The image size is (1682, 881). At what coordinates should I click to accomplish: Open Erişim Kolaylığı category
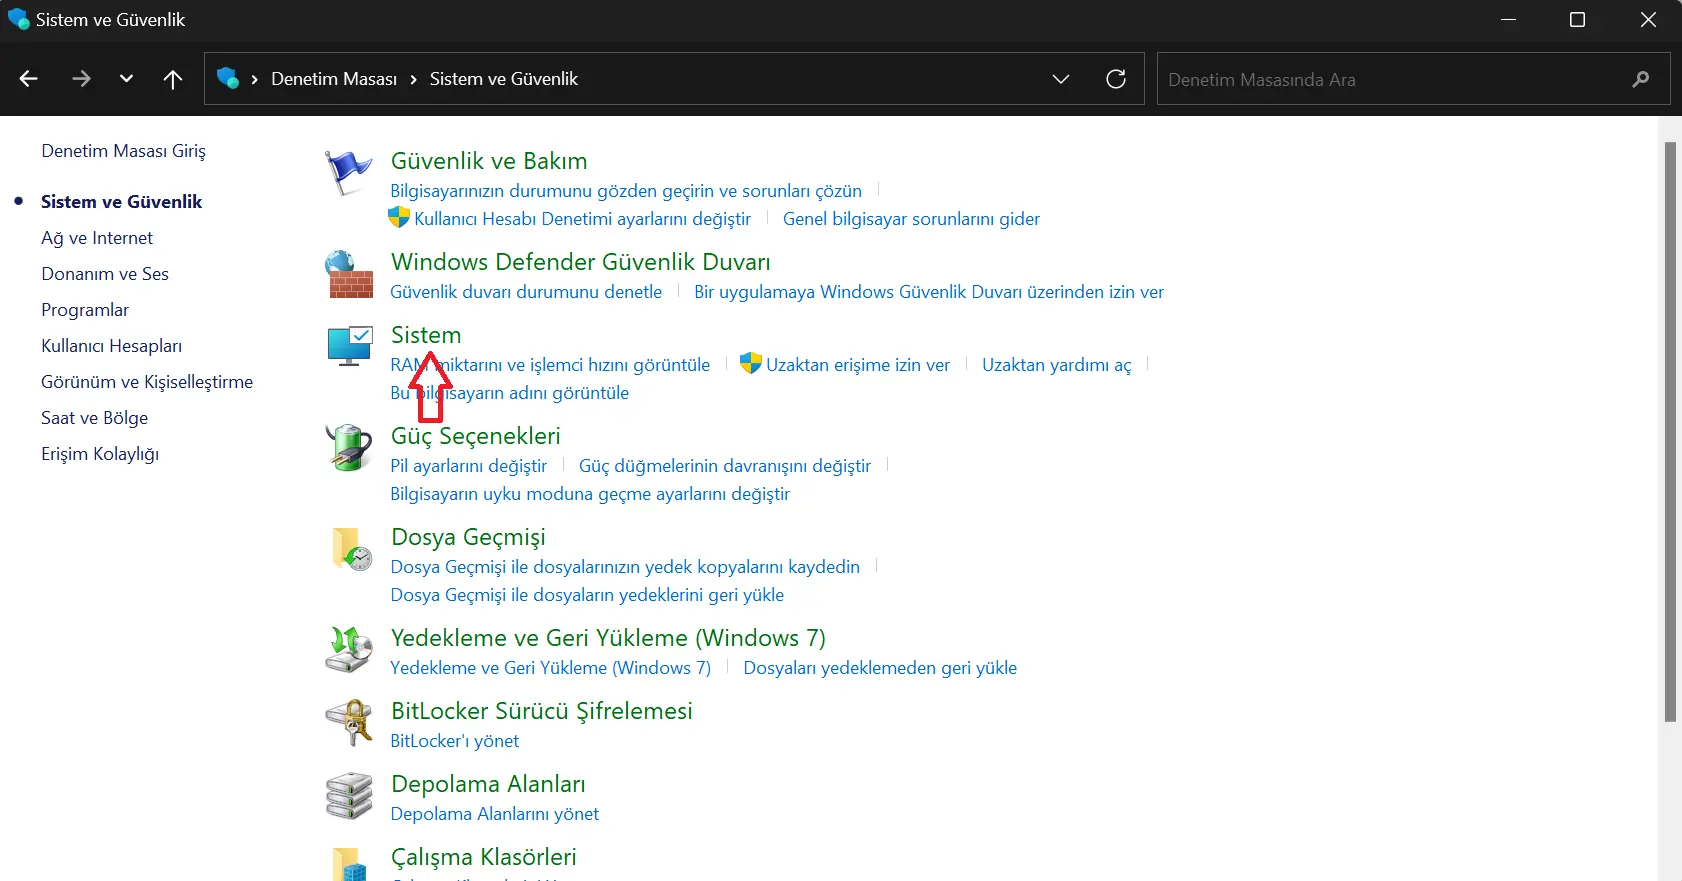pos(100,454)
